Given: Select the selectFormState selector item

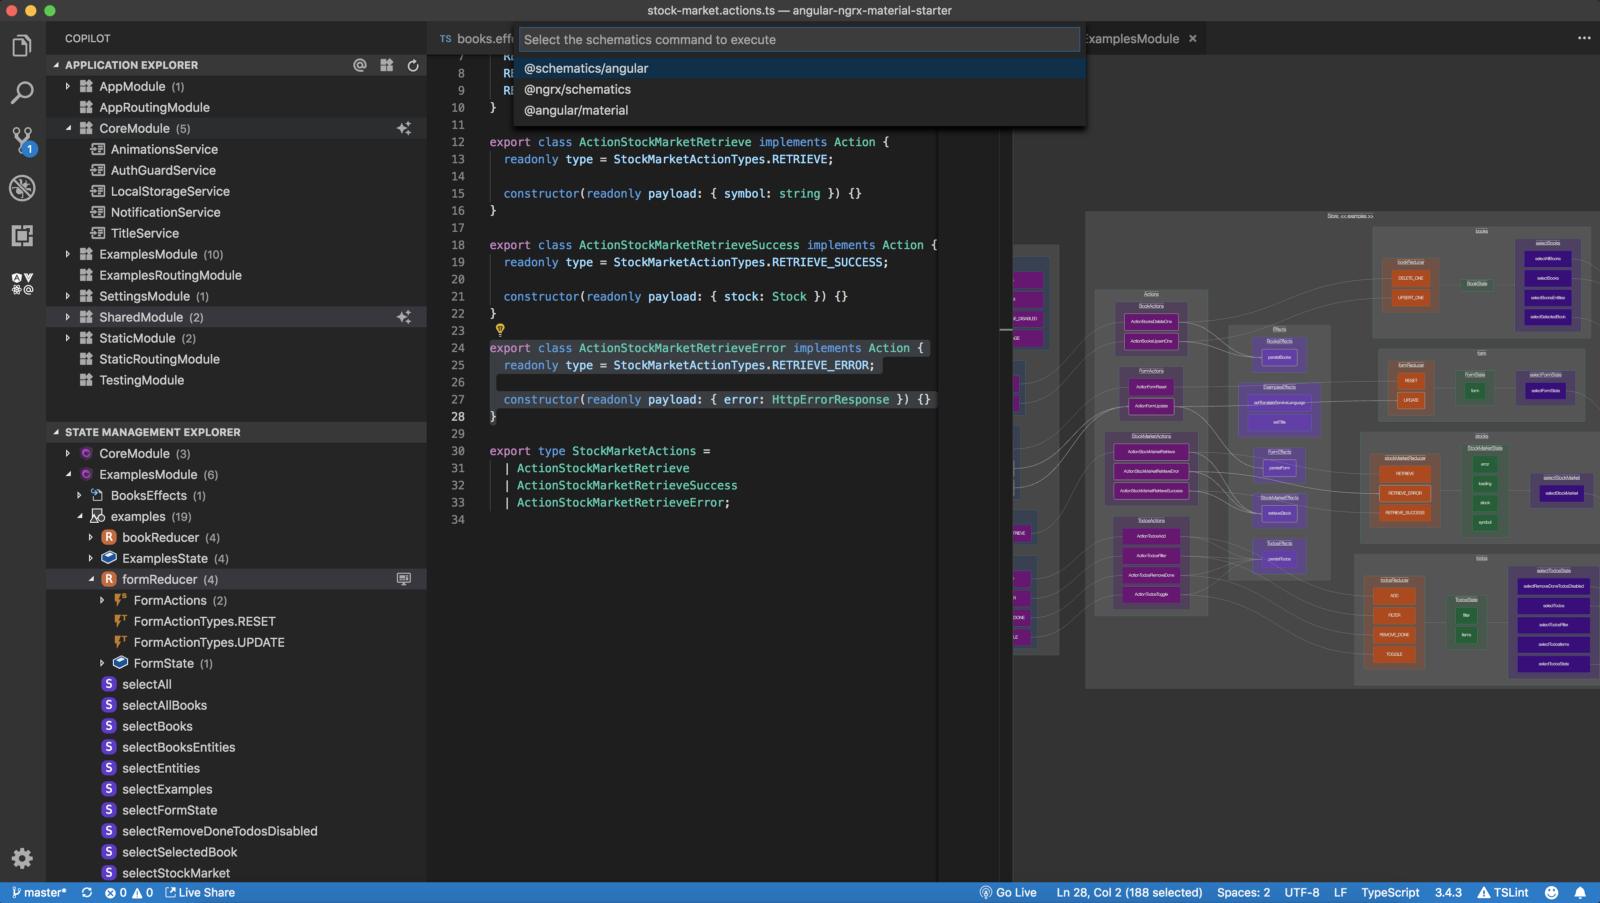Looking at the screenshot, I should coord(169,810).
